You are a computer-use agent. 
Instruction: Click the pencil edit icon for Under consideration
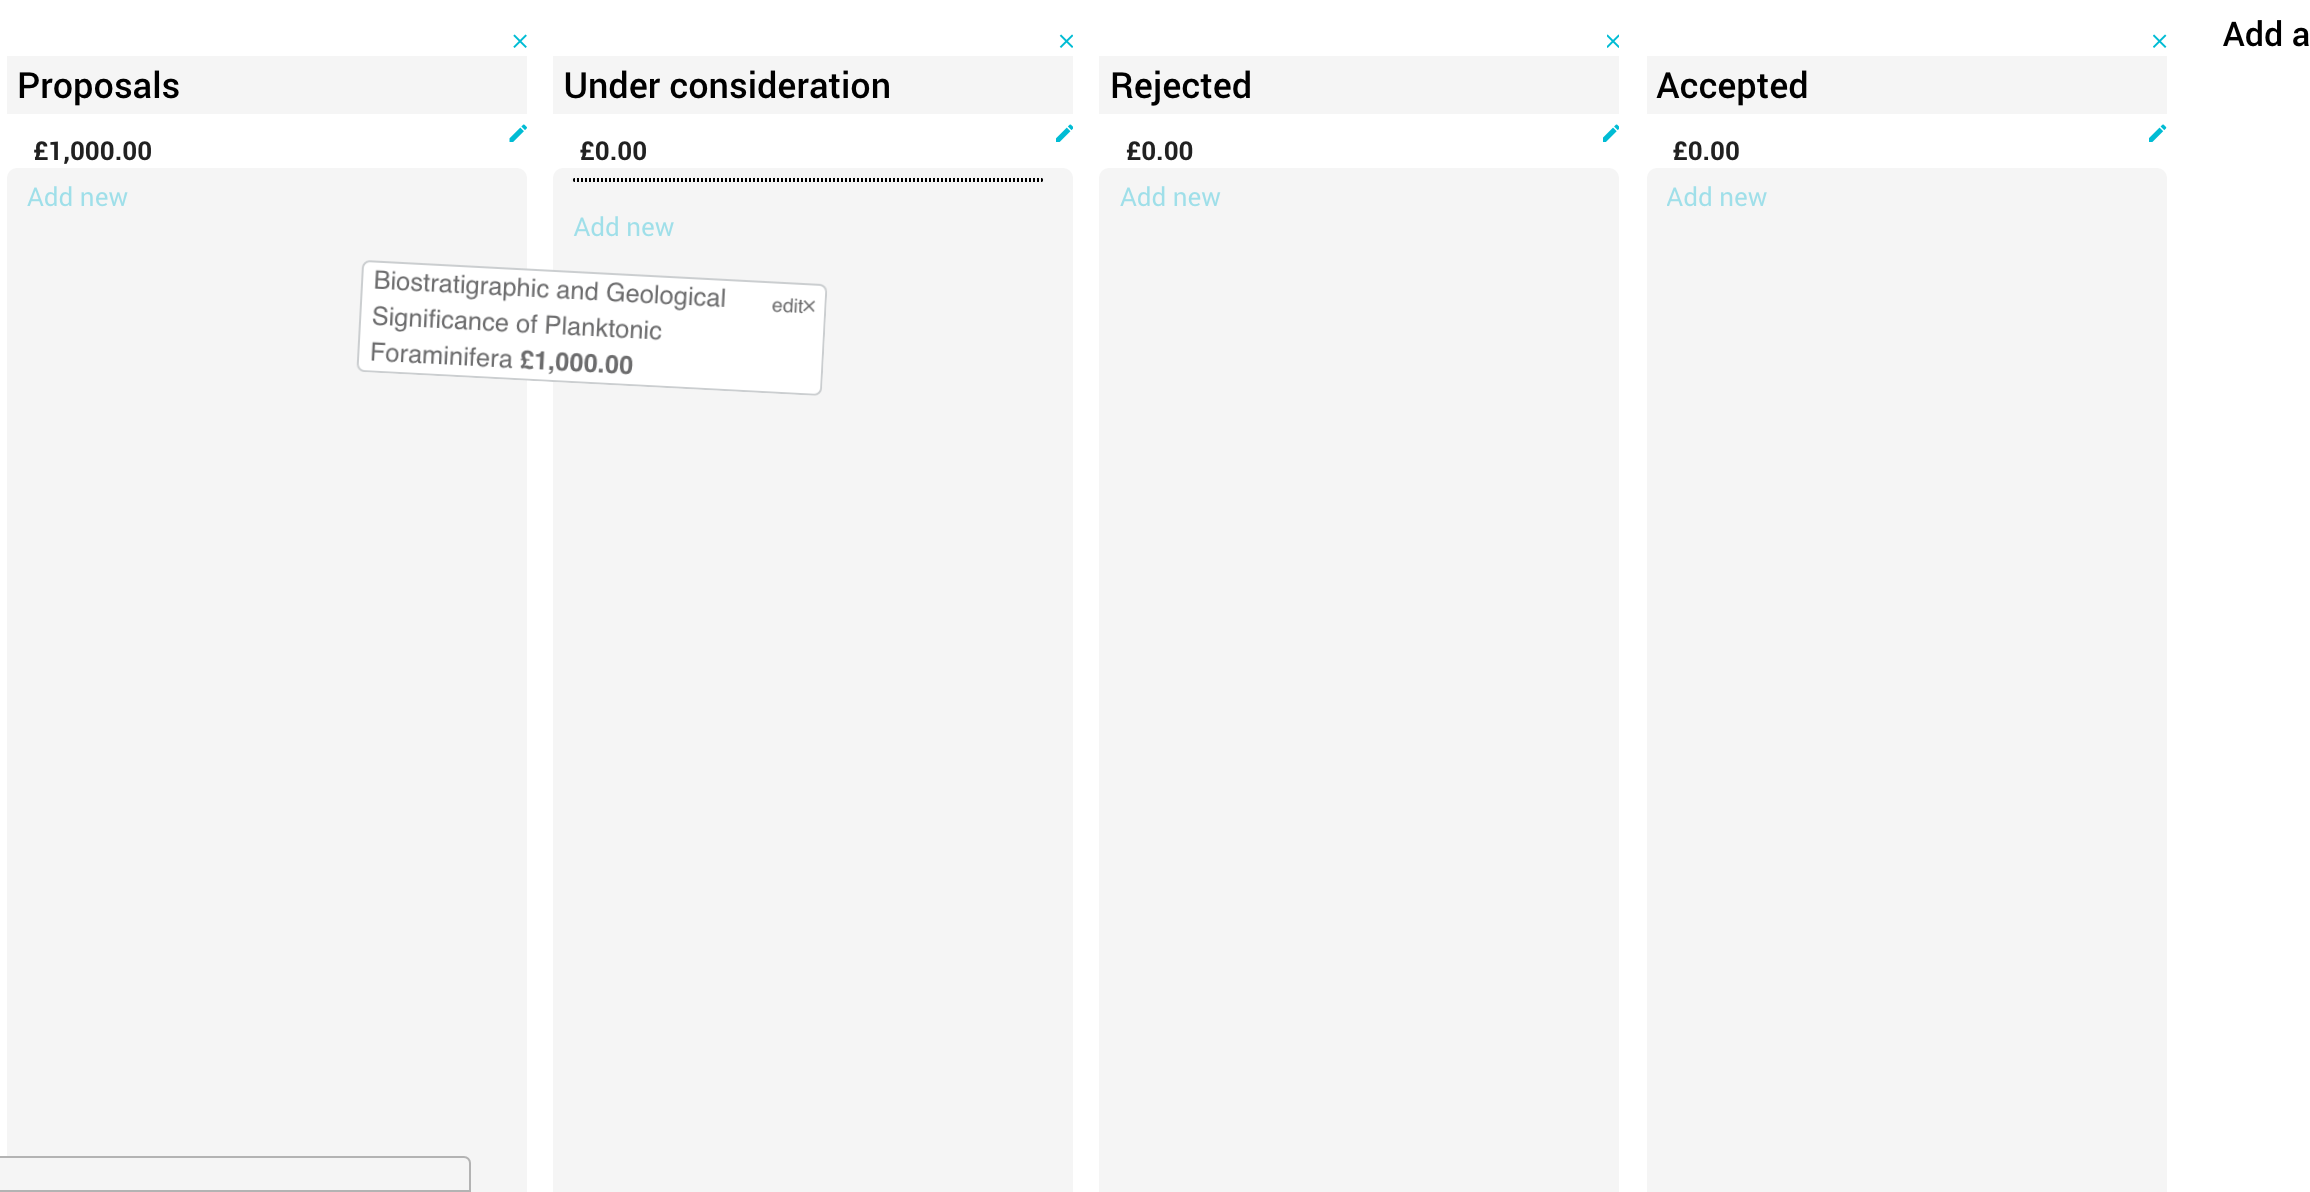pos(1064,134)
